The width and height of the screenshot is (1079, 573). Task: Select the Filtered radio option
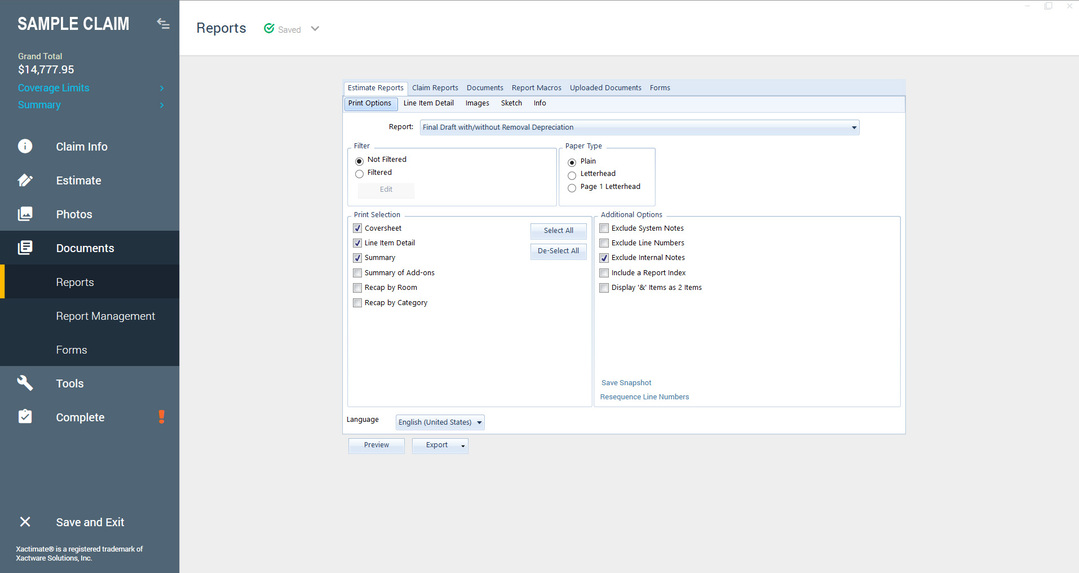click(360, 174)
